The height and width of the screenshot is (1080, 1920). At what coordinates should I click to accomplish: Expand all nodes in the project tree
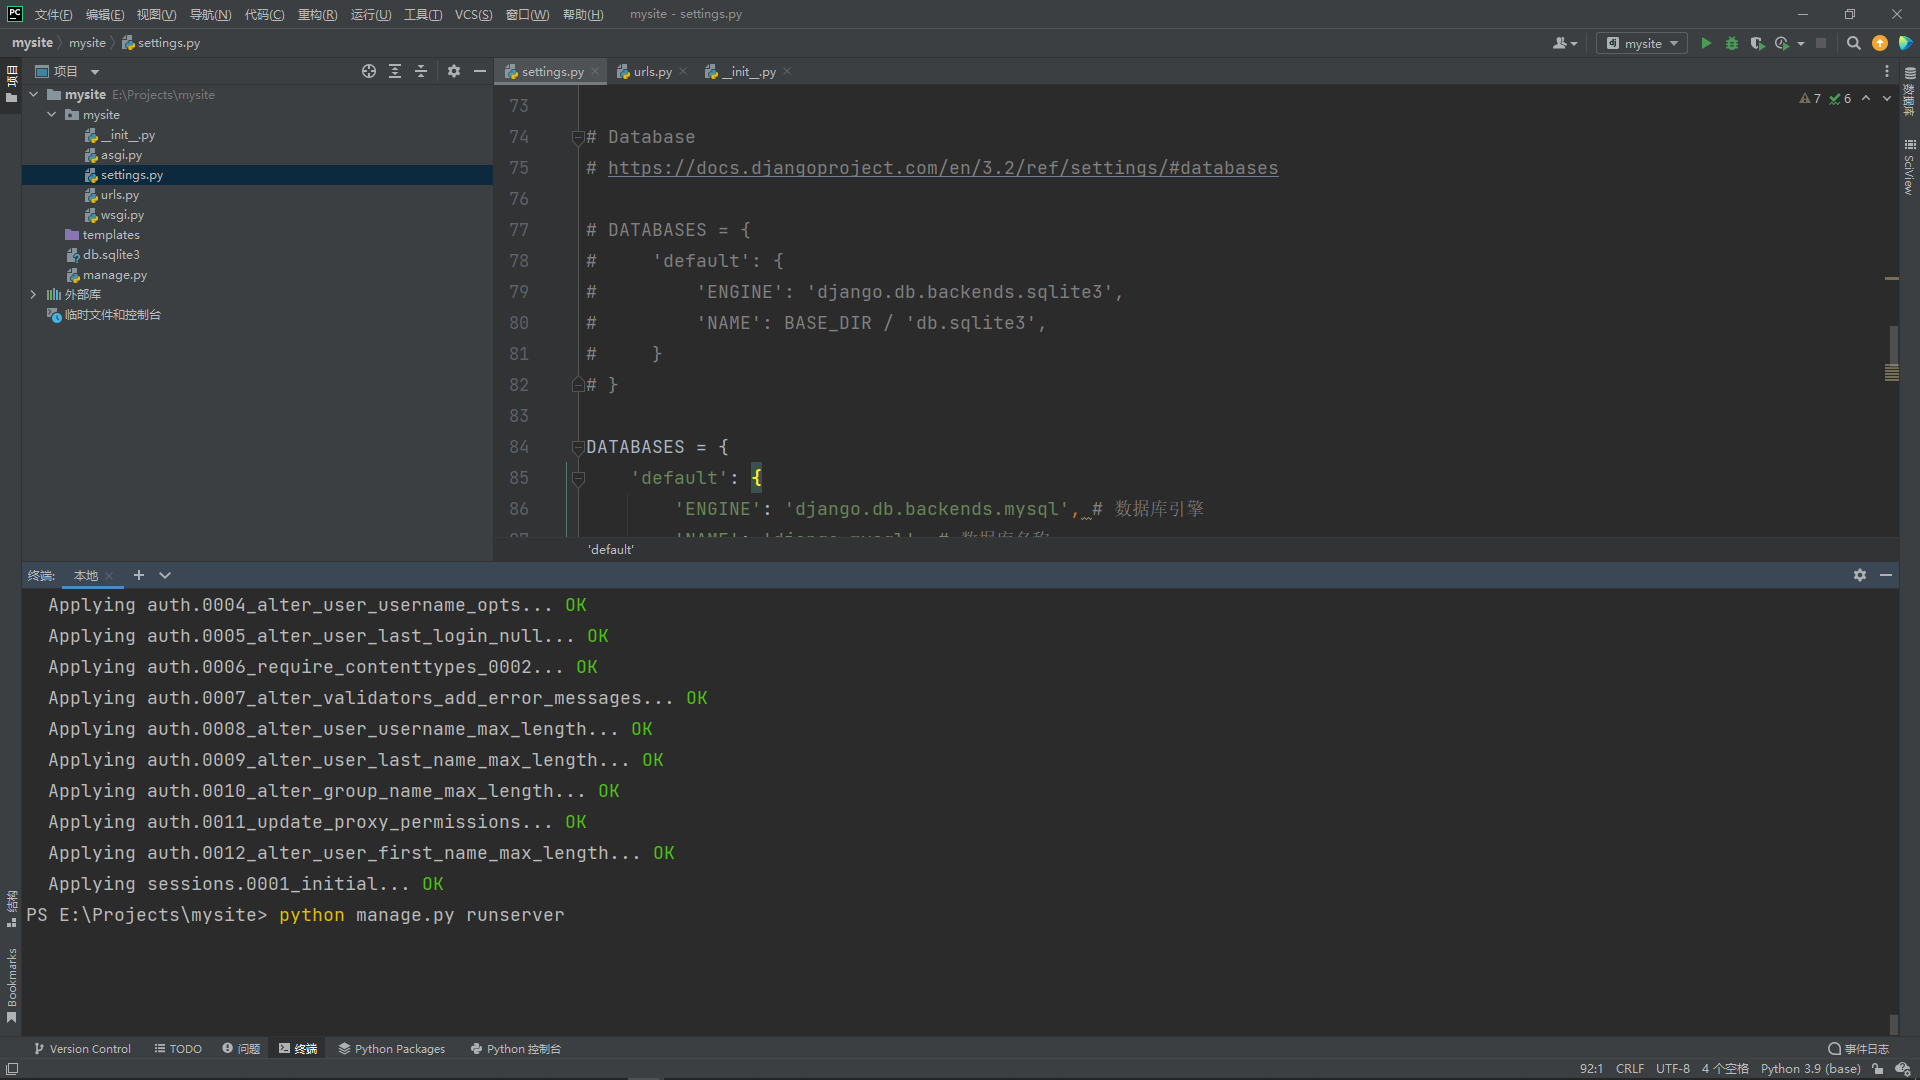click(x=395, y=71)
